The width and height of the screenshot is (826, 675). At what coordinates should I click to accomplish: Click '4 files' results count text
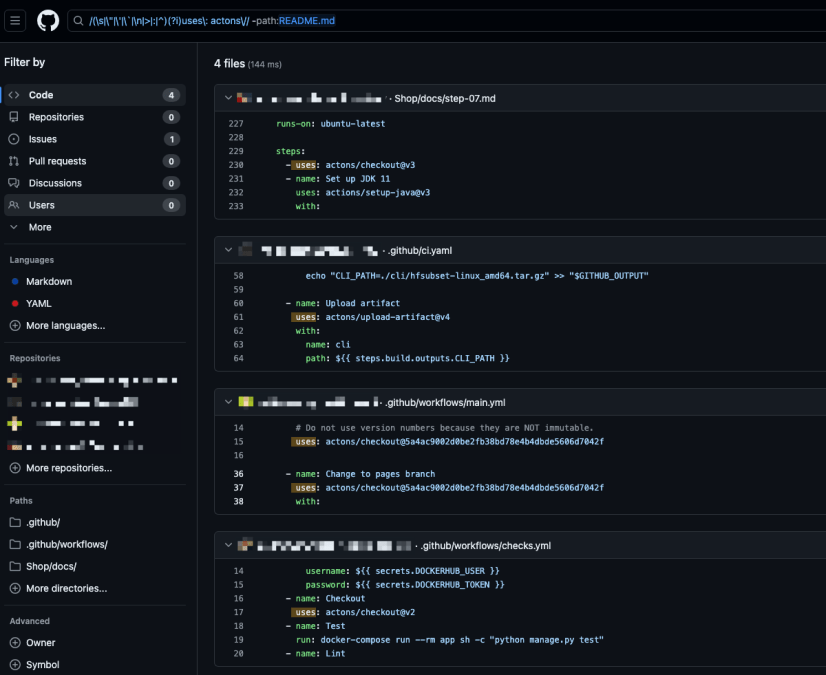pos(229,64)
